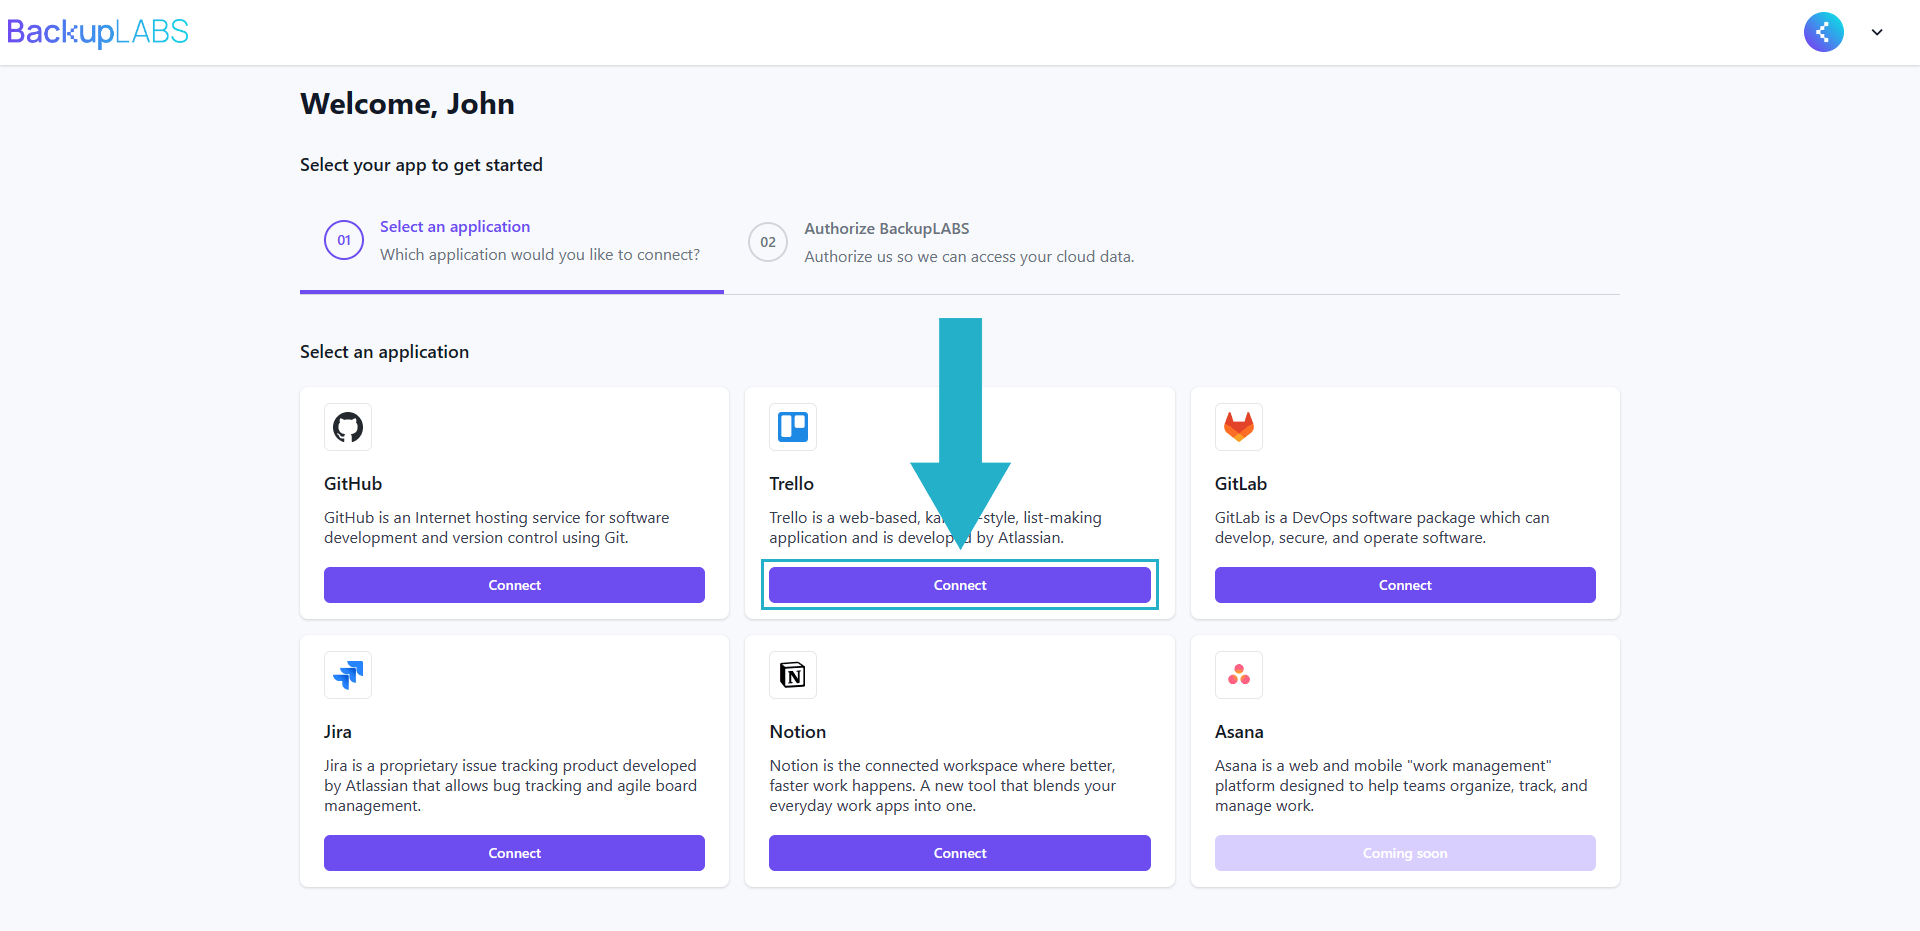
Task: Click the Welcome, John heading
Action: tap(407, 104)
